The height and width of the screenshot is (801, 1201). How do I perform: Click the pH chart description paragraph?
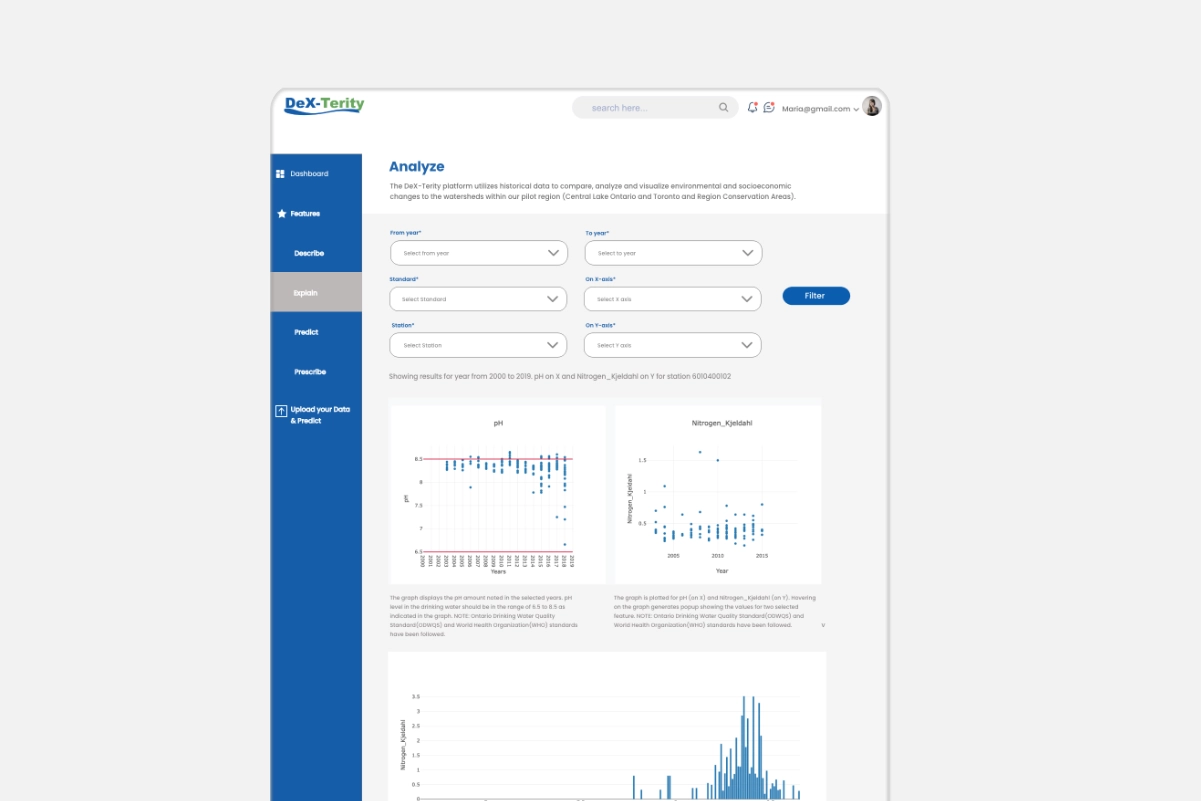tap(484, 616)
